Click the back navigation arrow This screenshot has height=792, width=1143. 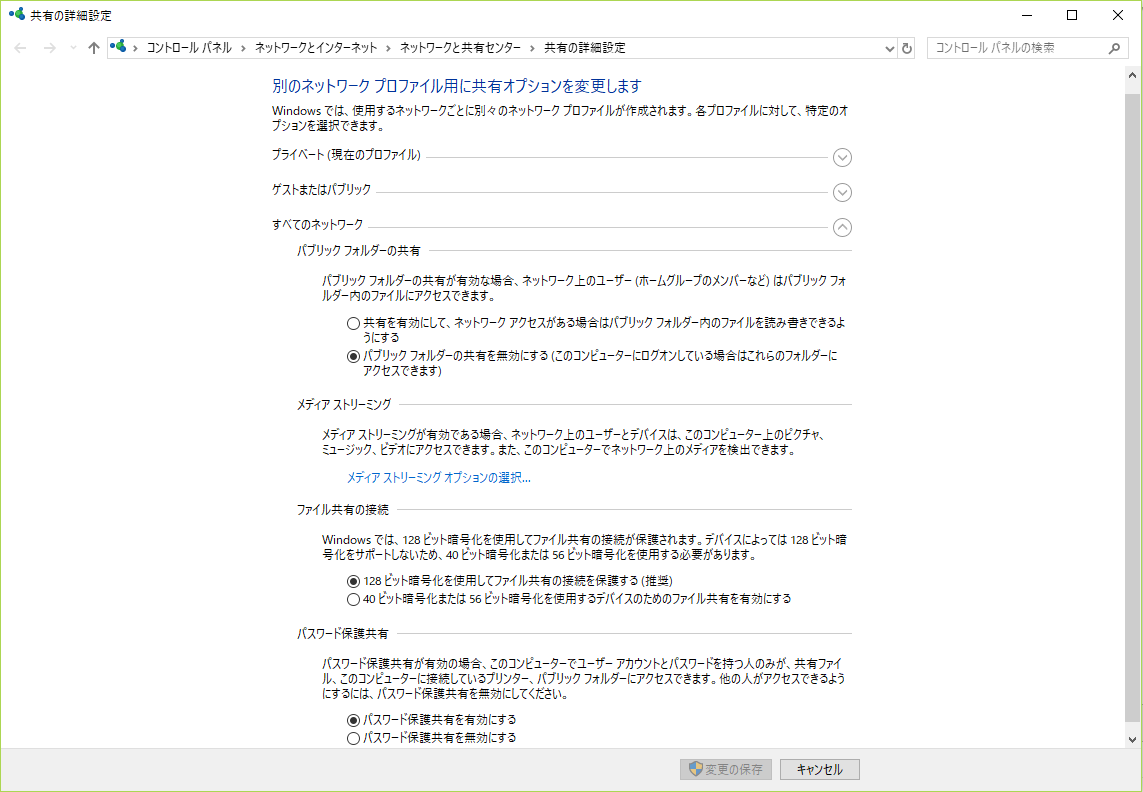(20, 47)
